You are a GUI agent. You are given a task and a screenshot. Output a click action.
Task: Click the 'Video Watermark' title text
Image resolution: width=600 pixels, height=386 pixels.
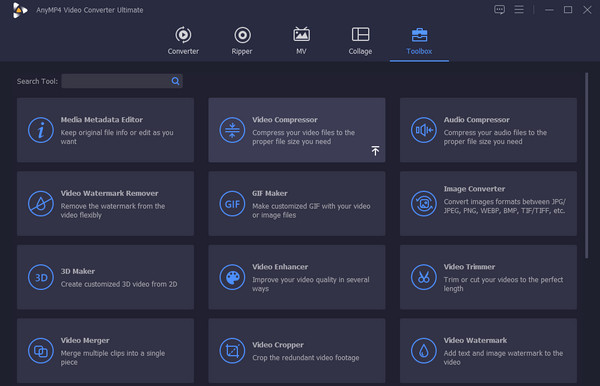coord(475,340)
